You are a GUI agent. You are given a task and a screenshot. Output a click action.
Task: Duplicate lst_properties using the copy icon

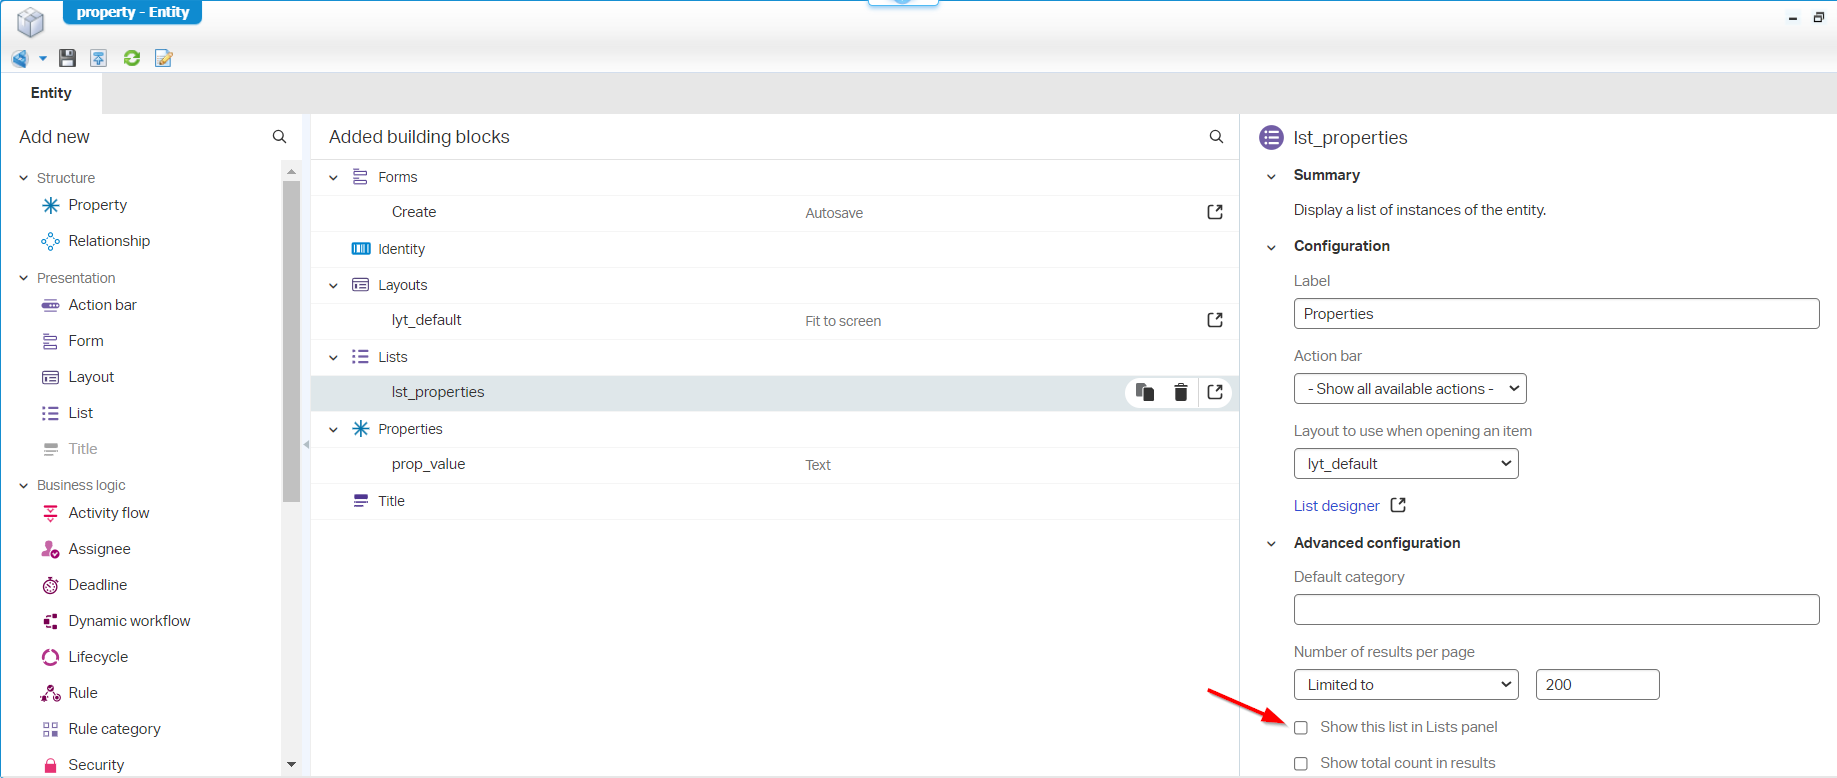tap(1145, 392)
